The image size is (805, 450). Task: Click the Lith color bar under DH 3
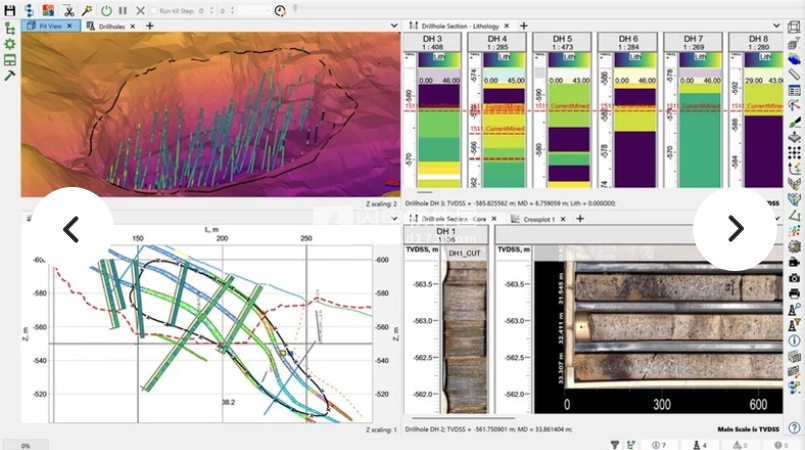[x=439, y=60]
